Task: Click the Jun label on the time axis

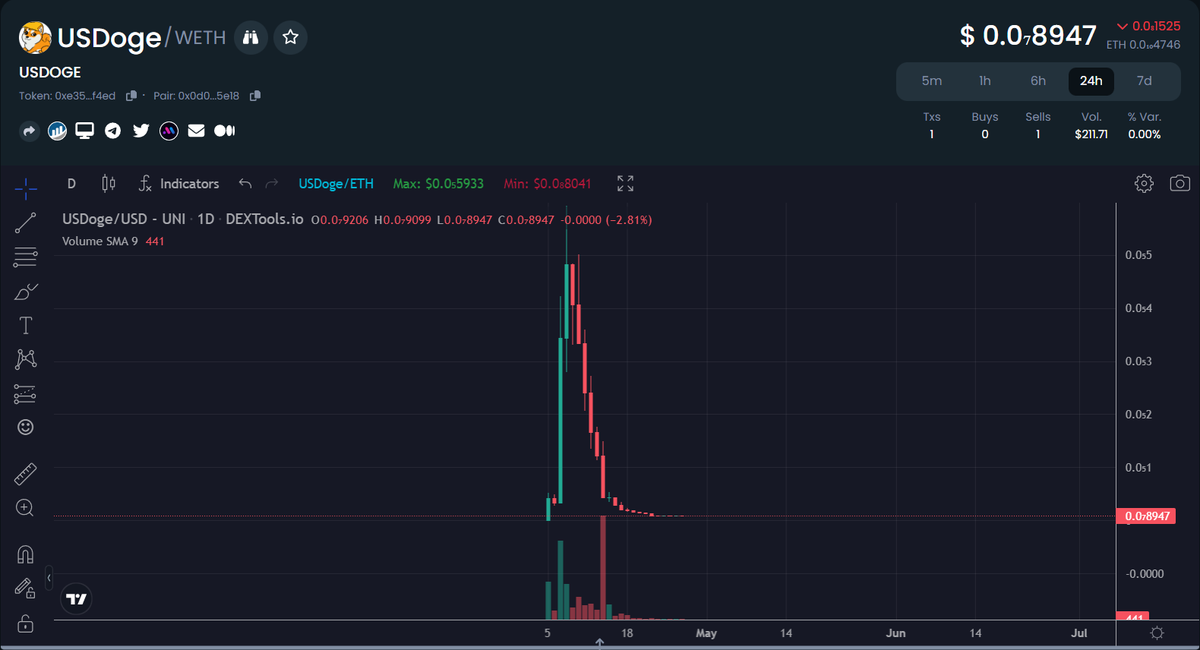Action: 896,633
